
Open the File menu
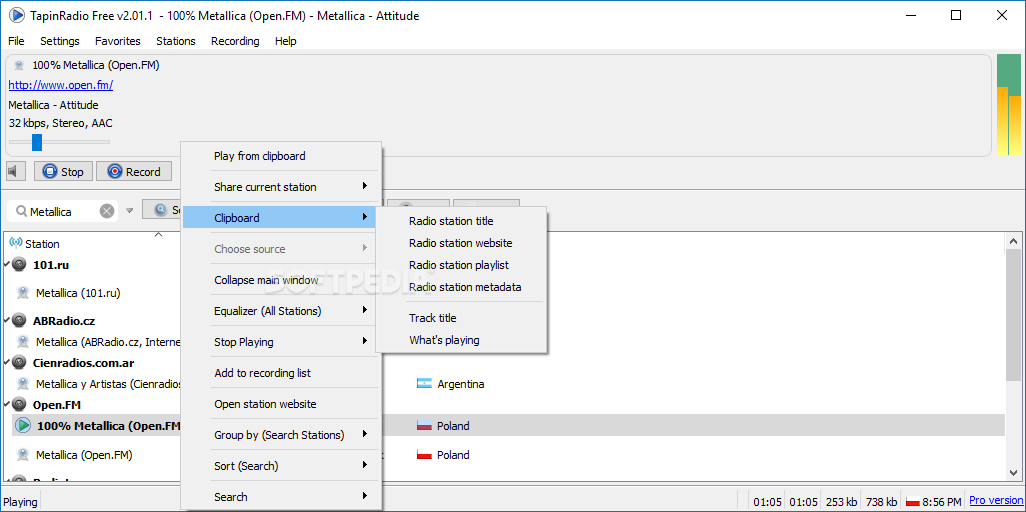click(16, 41)
